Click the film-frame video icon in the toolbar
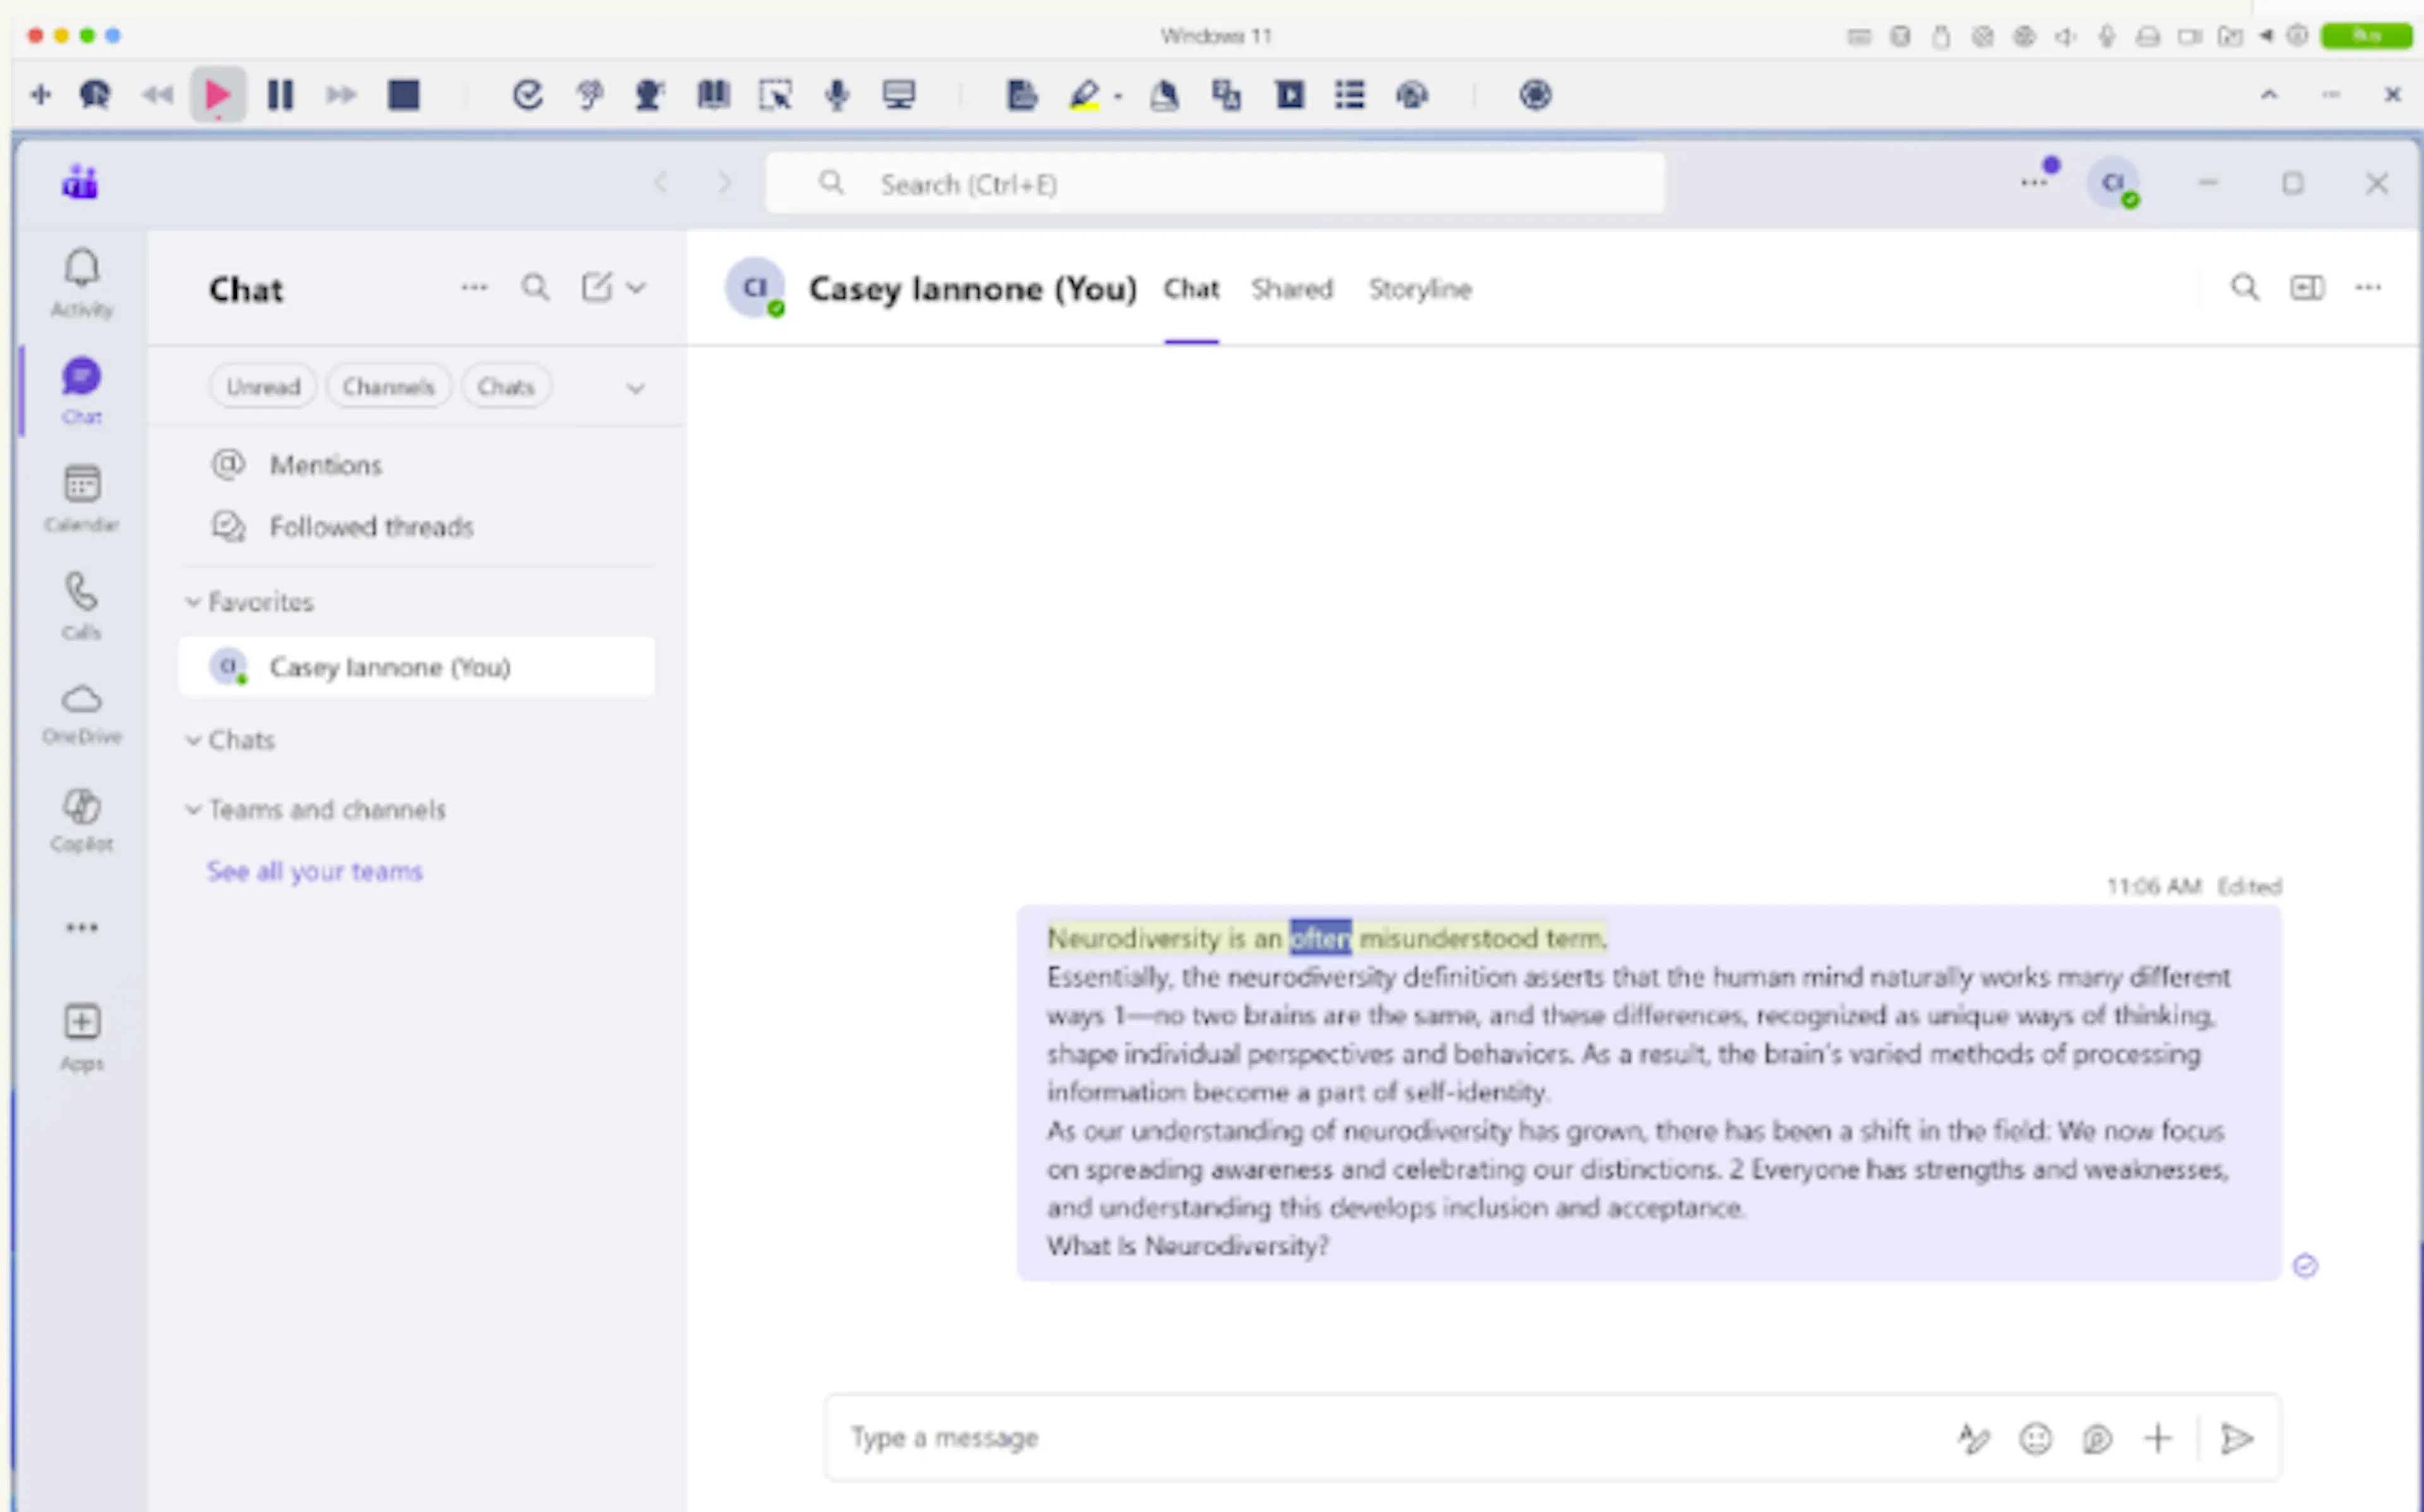Screen dimensions: 2424x1512 1289,95
